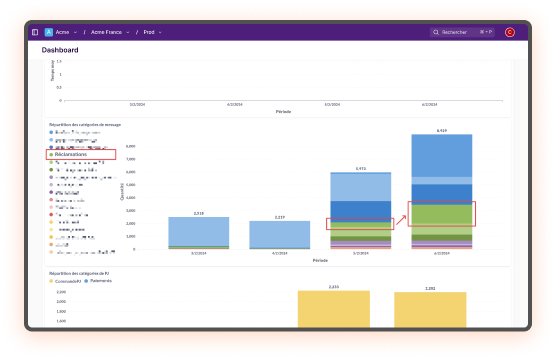
Task: Toggle the Paiements legend entry
Action: pos(98,281)
